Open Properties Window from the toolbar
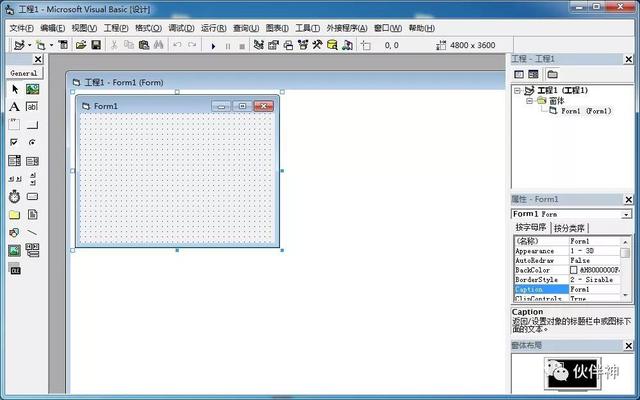This screenshot has height=400, width=640. click(273, 45)
